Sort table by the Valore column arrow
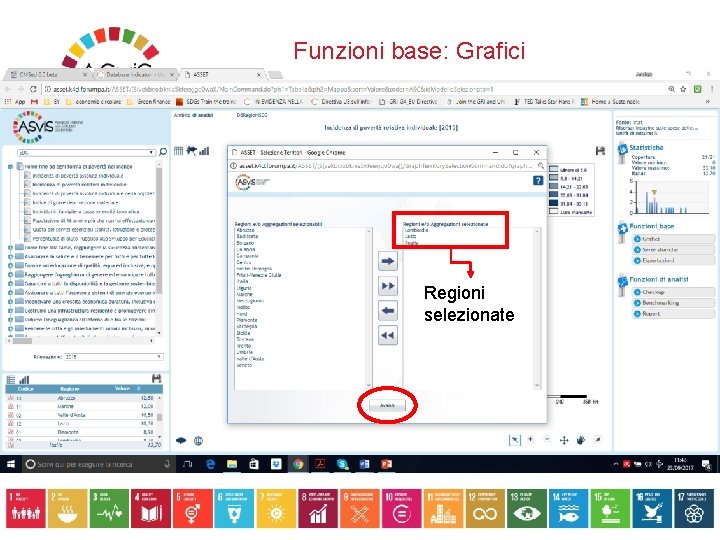 139,389
